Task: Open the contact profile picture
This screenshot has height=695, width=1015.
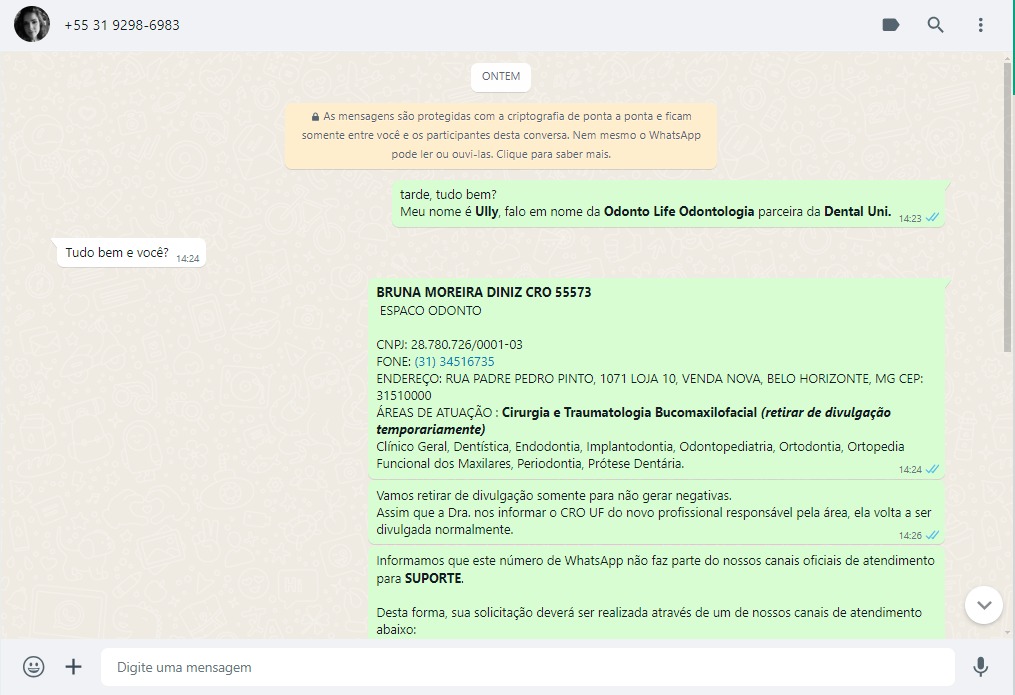Action: point(32,25)
